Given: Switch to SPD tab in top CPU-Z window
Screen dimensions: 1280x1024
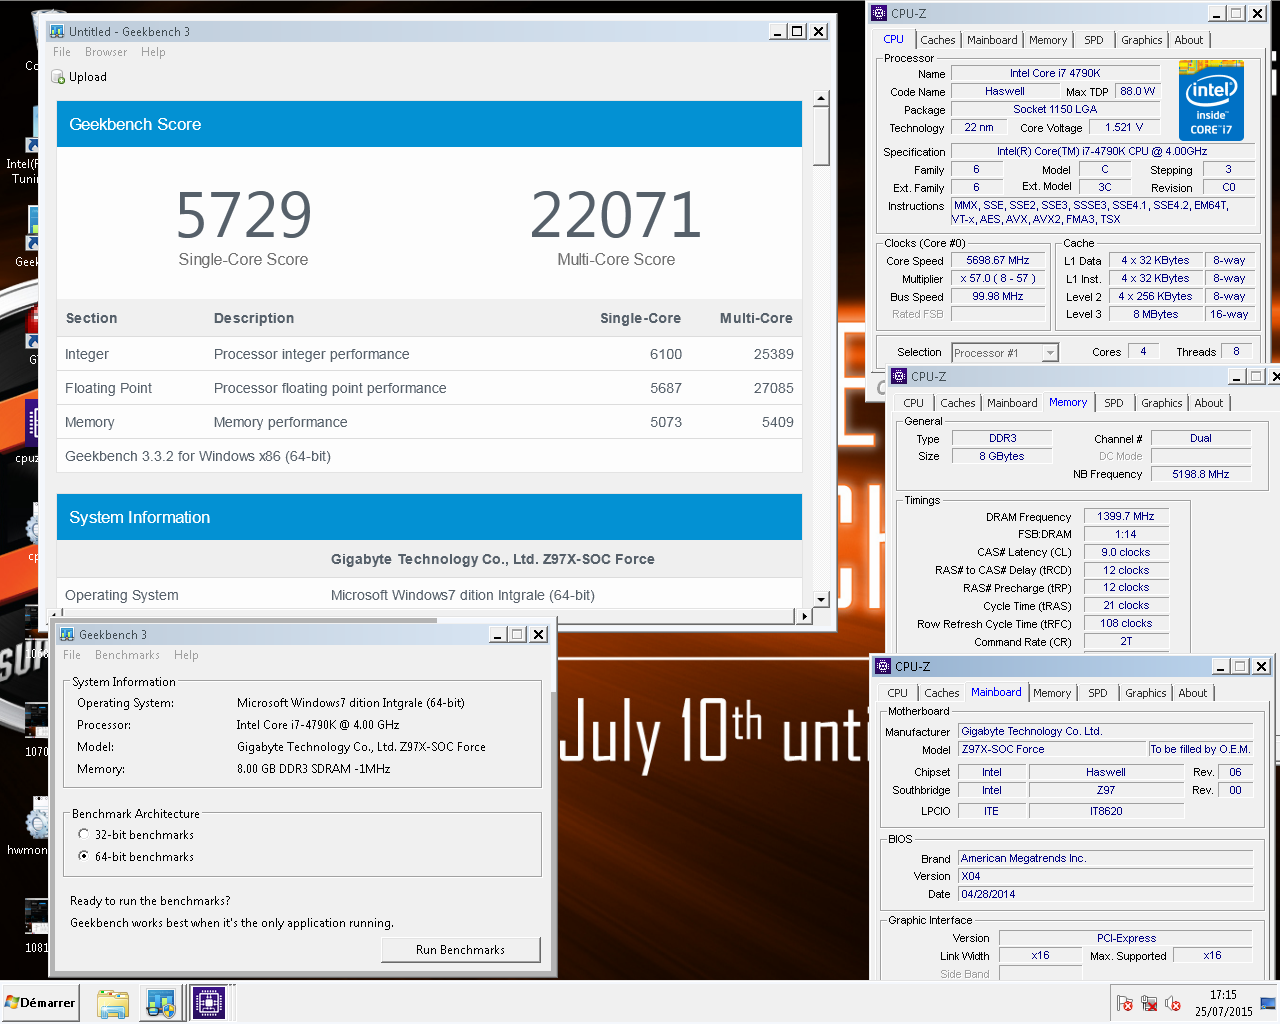Looking at the screenshot, I should (x=1094, y=40).
